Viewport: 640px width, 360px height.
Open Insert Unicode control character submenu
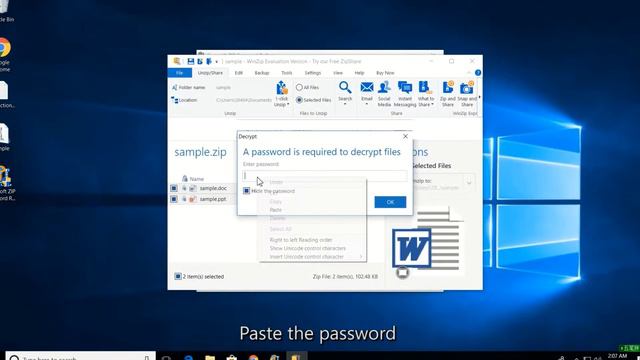pyautogui.click(x=312, y=257)
